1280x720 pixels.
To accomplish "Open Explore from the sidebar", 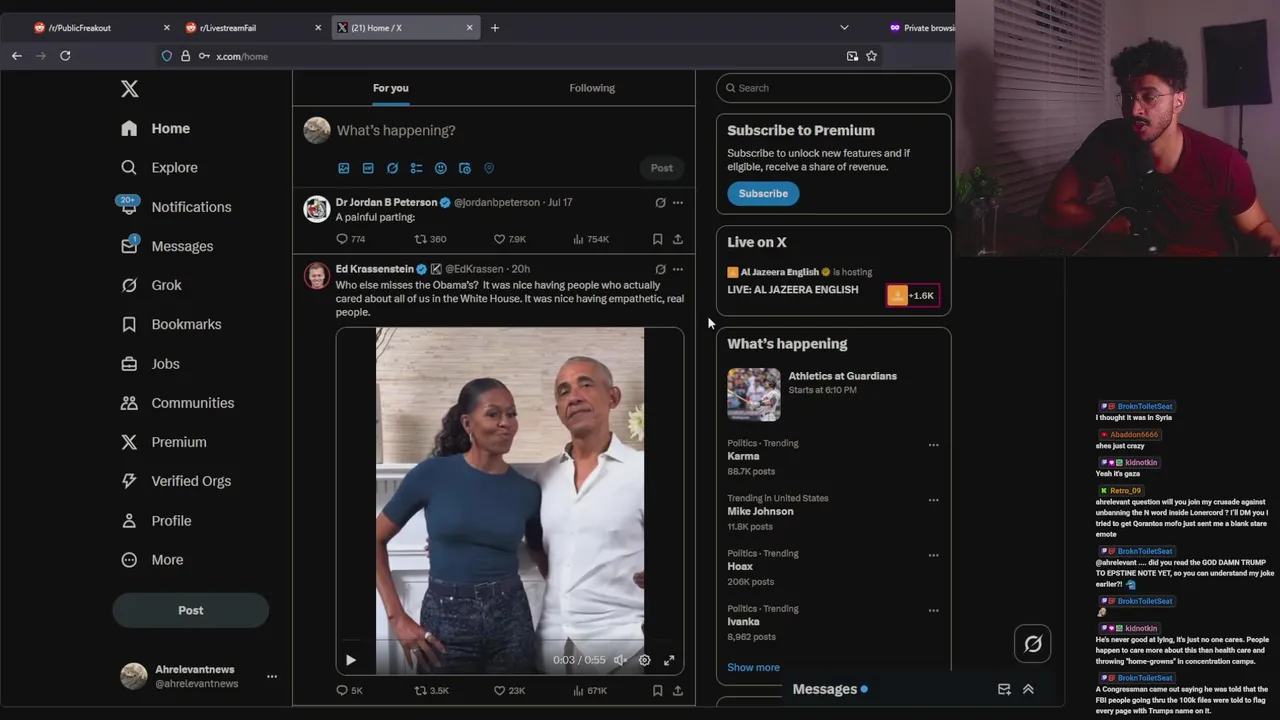I will click(160, 168).
